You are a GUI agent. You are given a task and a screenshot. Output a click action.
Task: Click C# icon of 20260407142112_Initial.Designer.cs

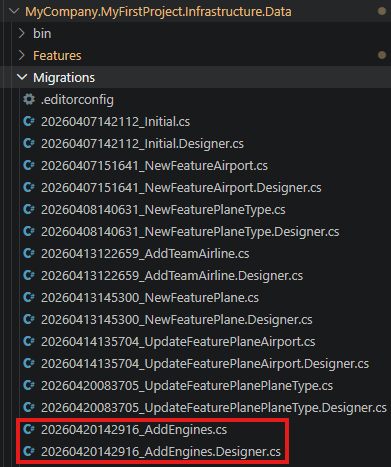pos(29,143)
